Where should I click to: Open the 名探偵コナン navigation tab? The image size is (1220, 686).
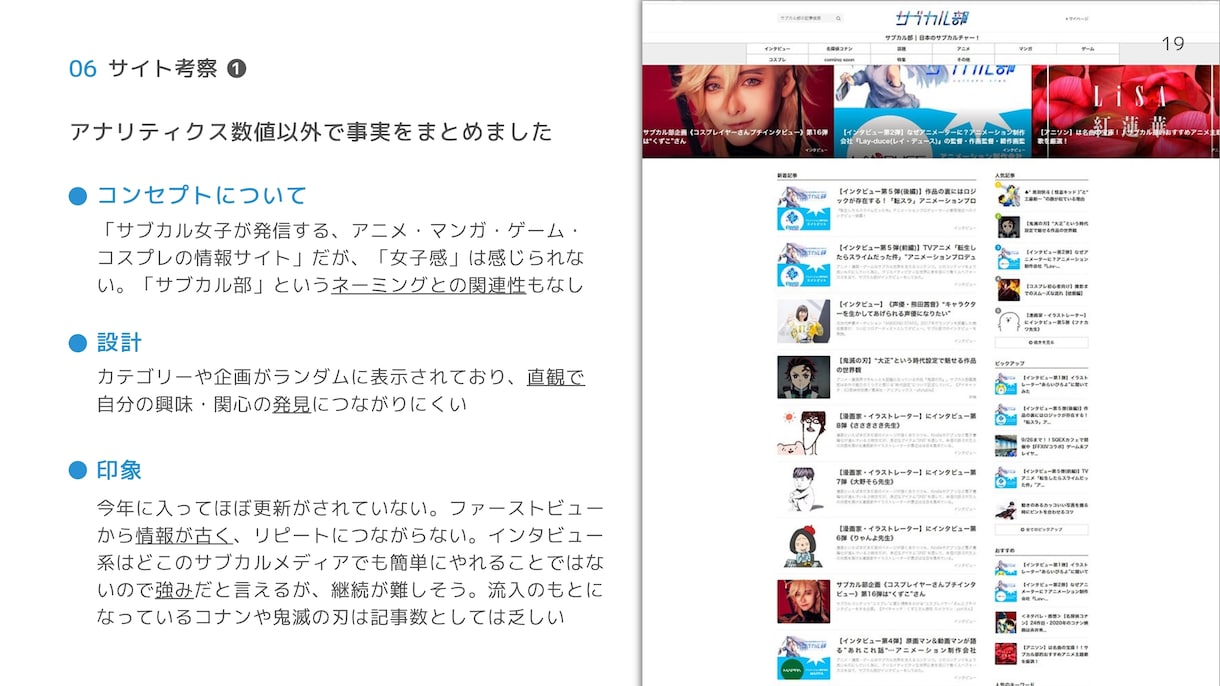[839, 49]
